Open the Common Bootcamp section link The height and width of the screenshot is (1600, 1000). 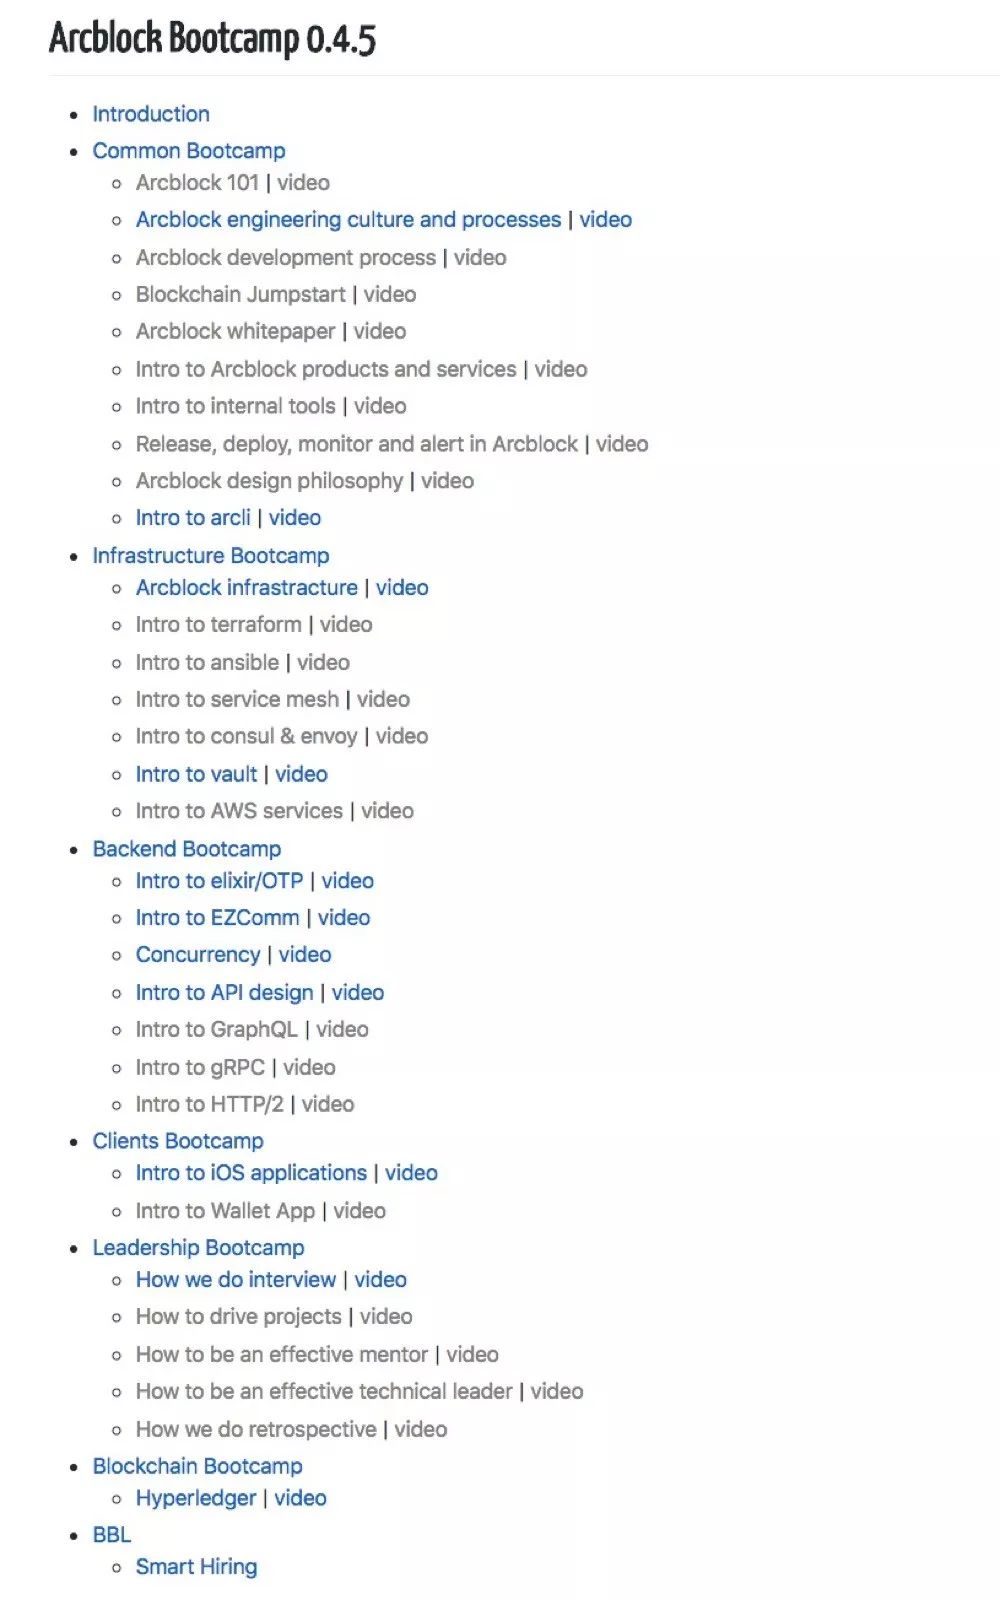(x=189, y=151)
